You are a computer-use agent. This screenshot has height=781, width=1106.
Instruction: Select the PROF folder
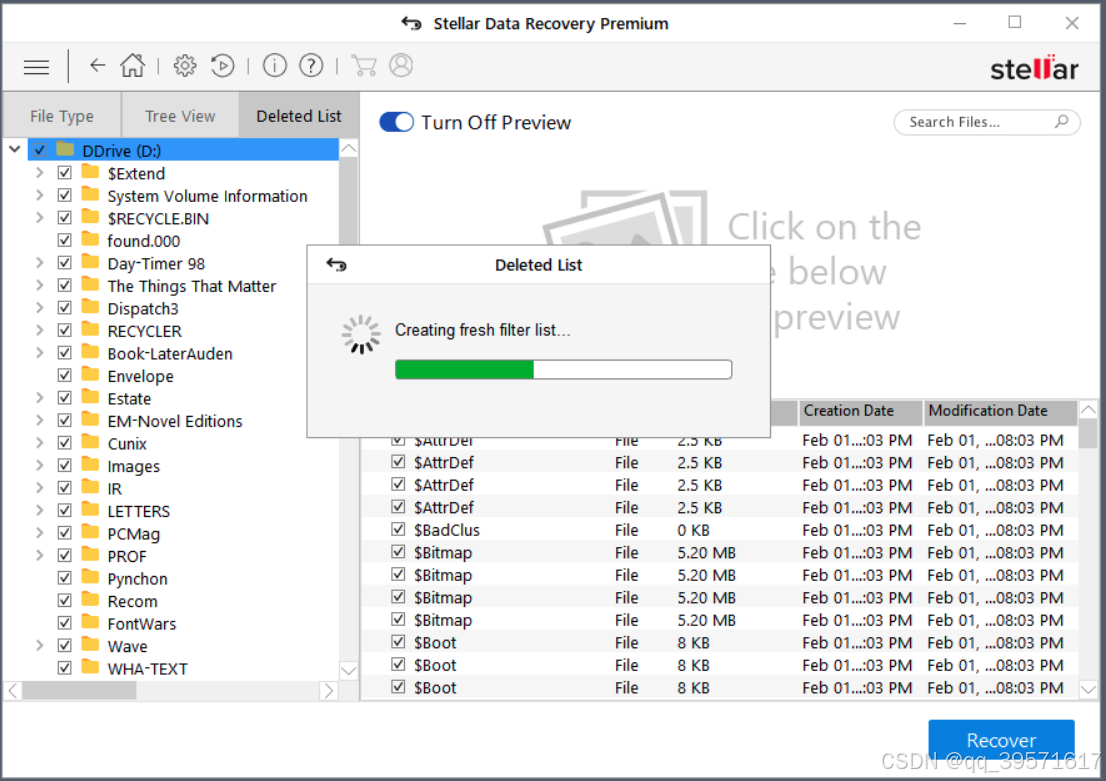tap(127, 556)
